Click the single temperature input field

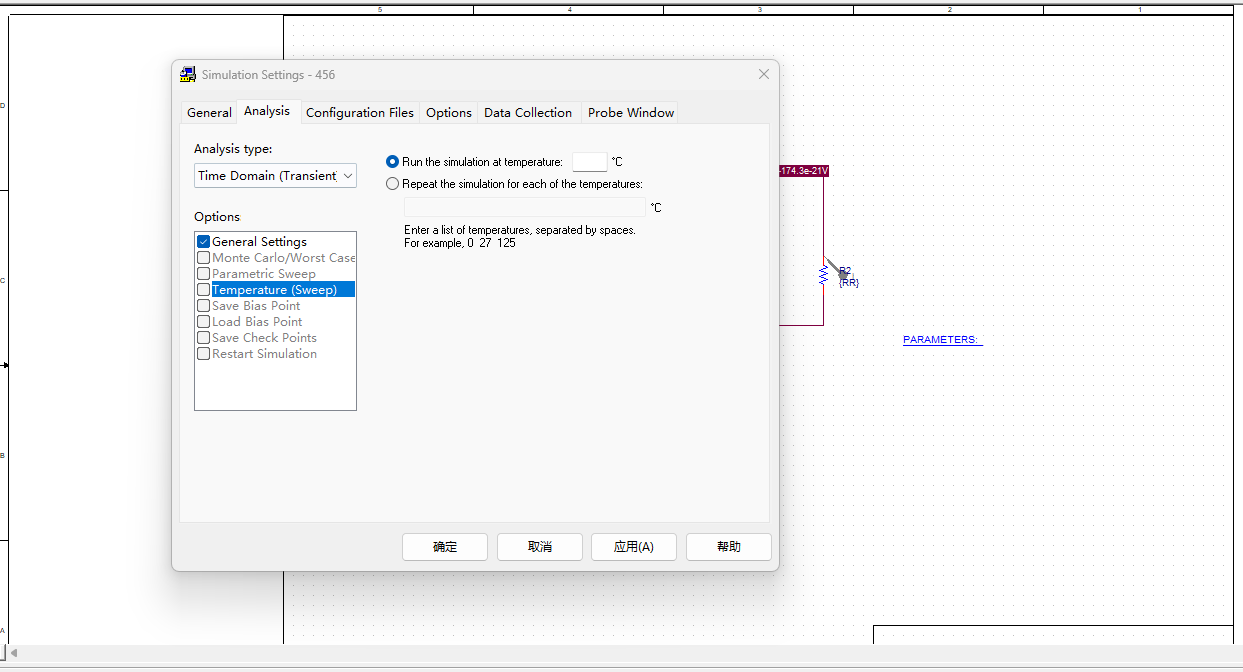590,162
